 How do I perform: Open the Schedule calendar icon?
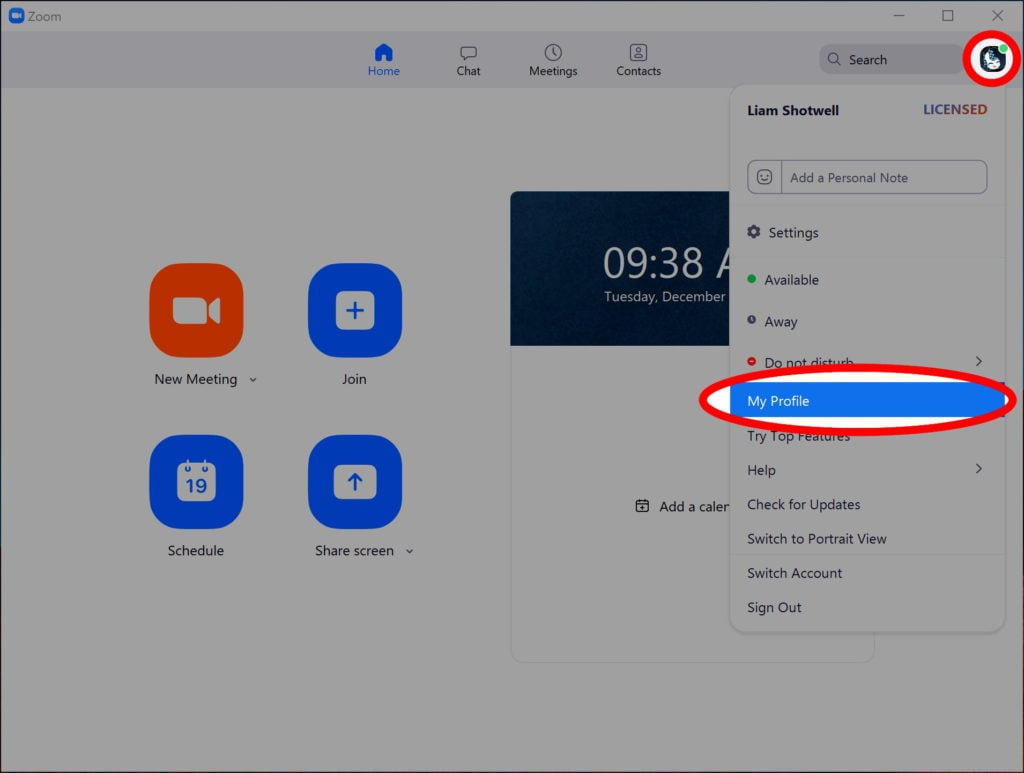[x=196, y=482]
